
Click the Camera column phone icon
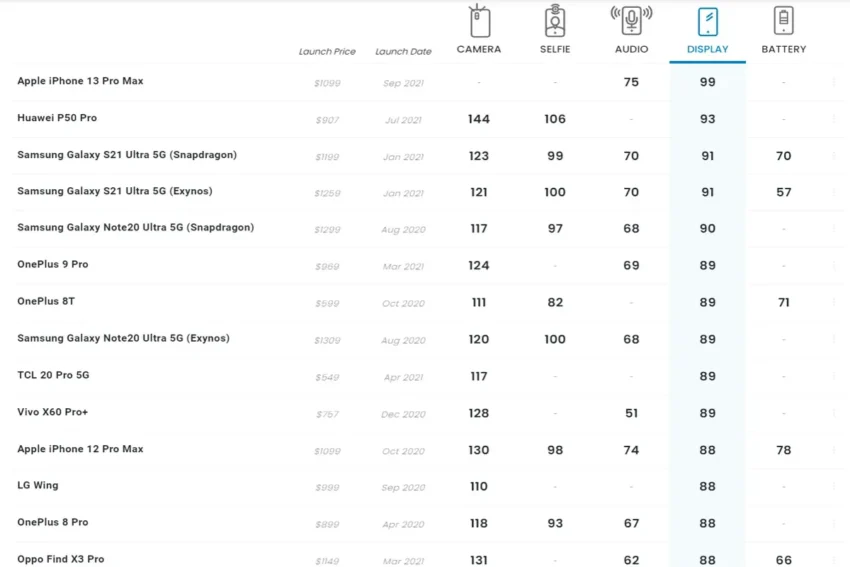coord(479,21)
